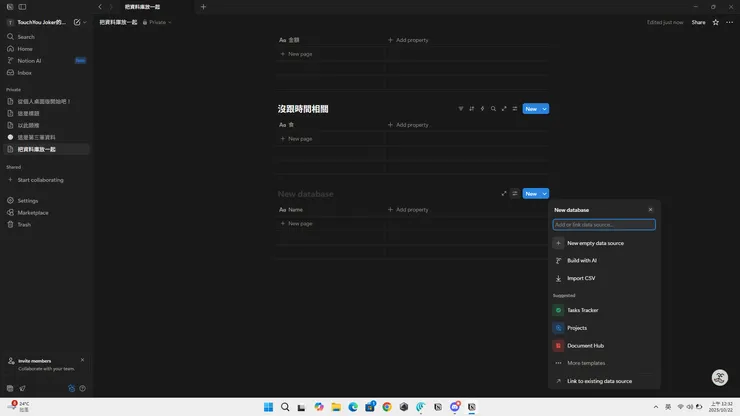Show hidden system tray icons

point(656,407)
